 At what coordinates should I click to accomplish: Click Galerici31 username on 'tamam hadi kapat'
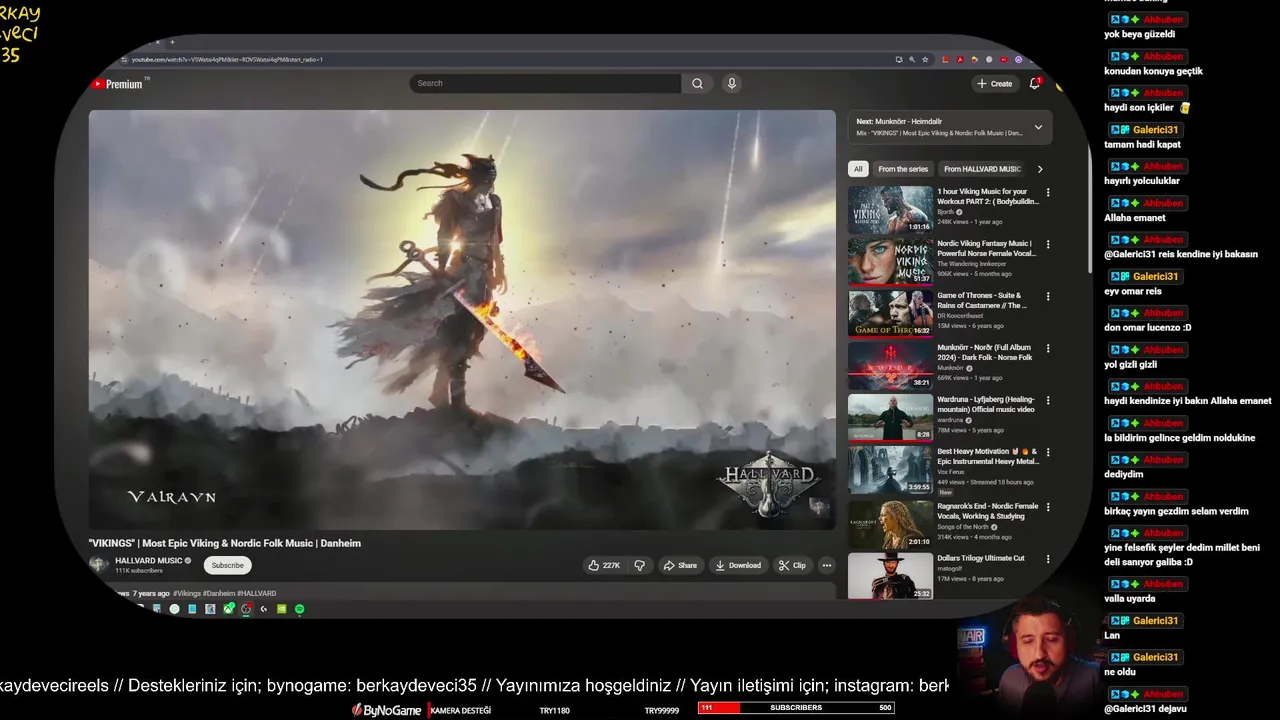[1156, 130]
